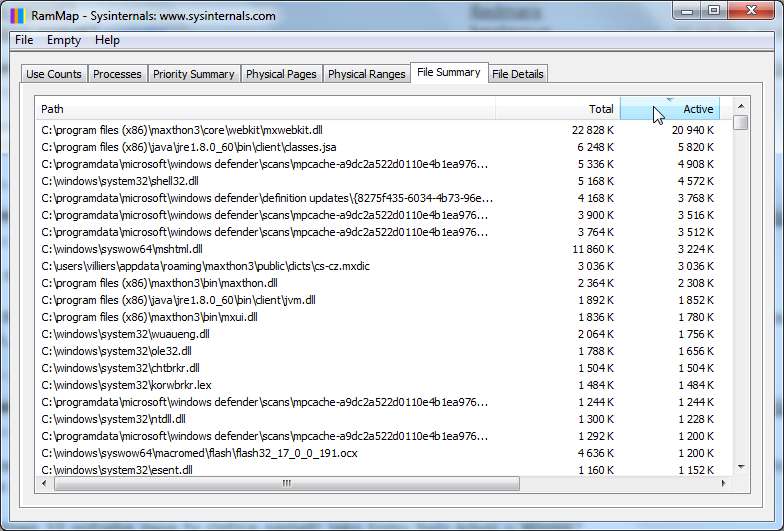
Task: Click vertical scrollbar up arrow
Action: pos(741,106)
